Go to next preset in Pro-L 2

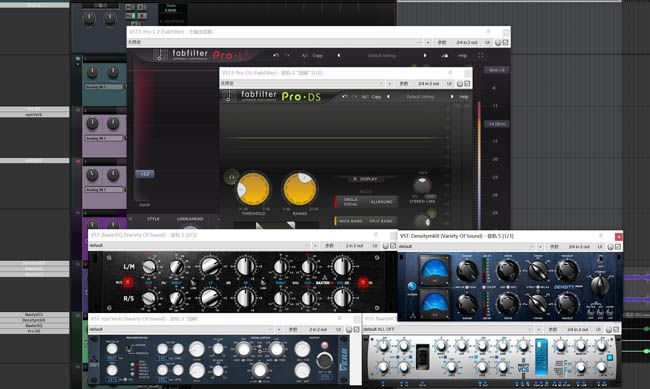point(425,55)
